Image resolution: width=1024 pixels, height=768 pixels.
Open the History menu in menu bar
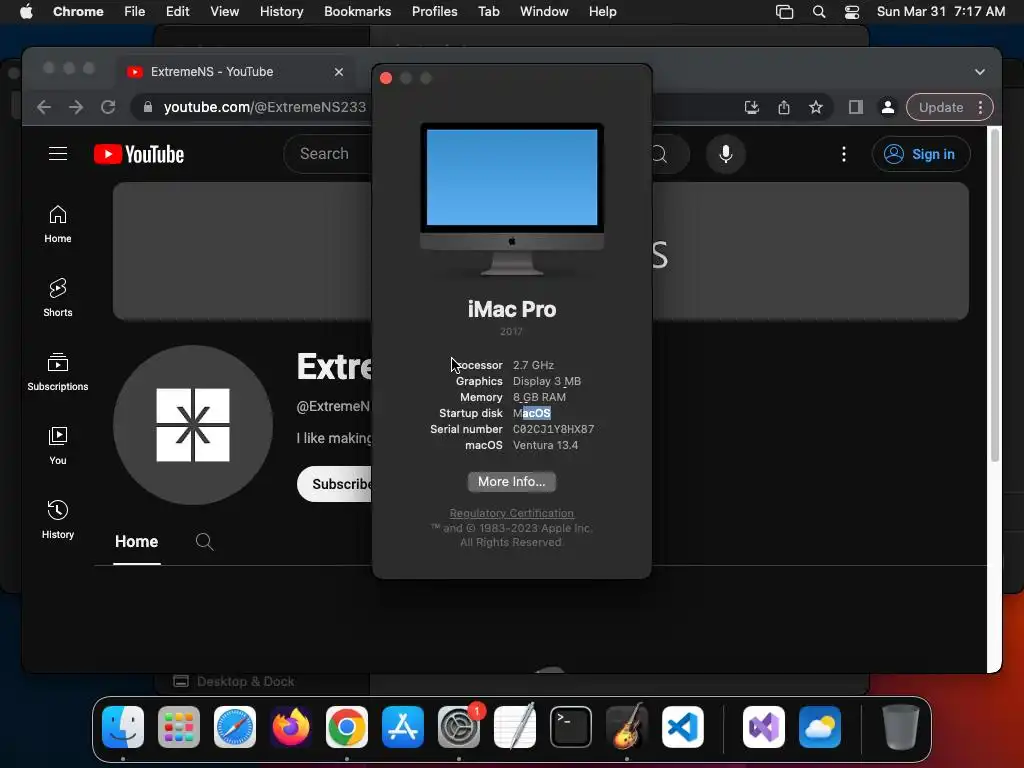pyautogui.click(x=281, y=12)
